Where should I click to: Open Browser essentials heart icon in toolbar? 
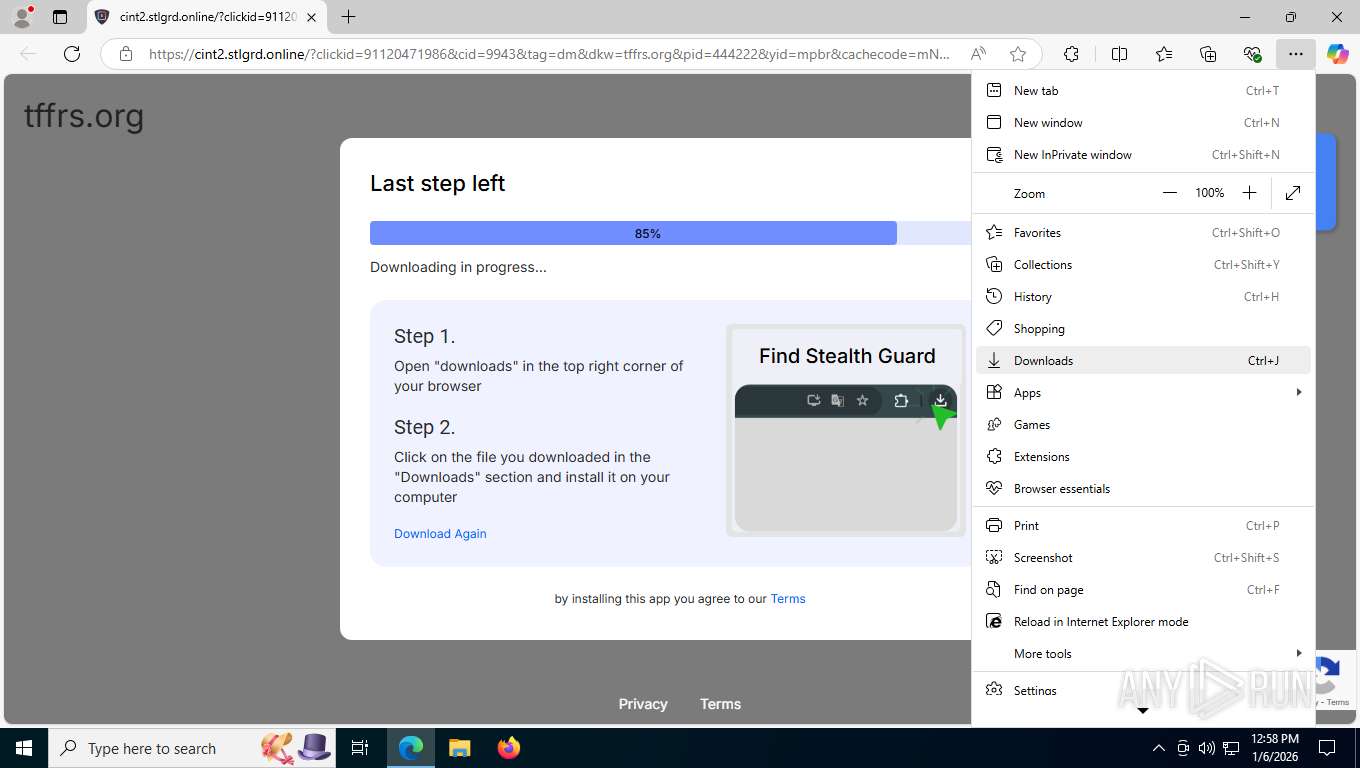tap(1252, 54)
